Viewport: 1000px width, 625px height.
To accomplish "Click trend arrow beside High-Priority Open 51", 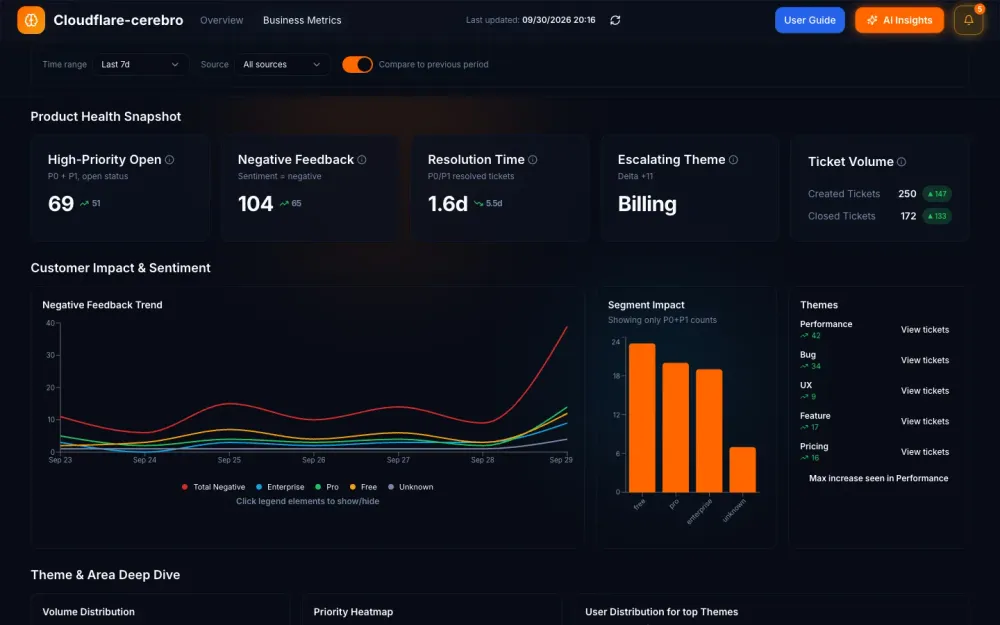I will point(84,203).
